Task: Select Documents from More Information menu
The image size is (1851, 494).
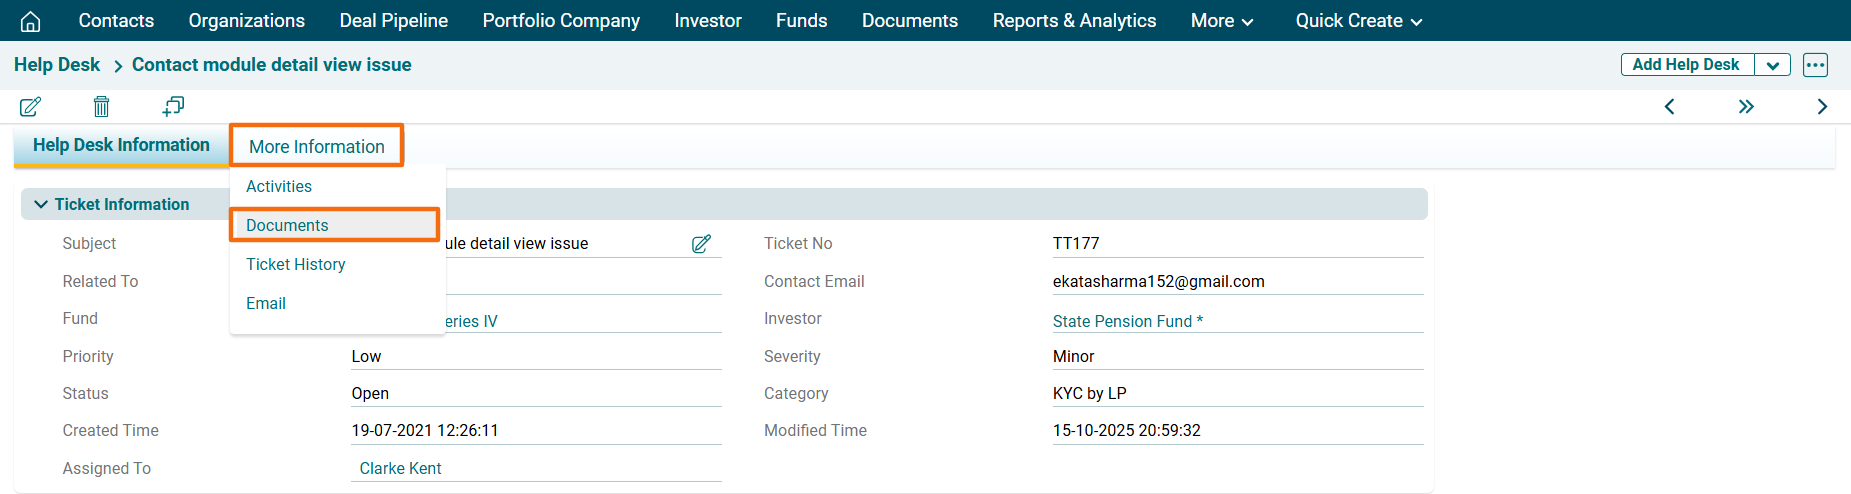Action: [288, 225]
